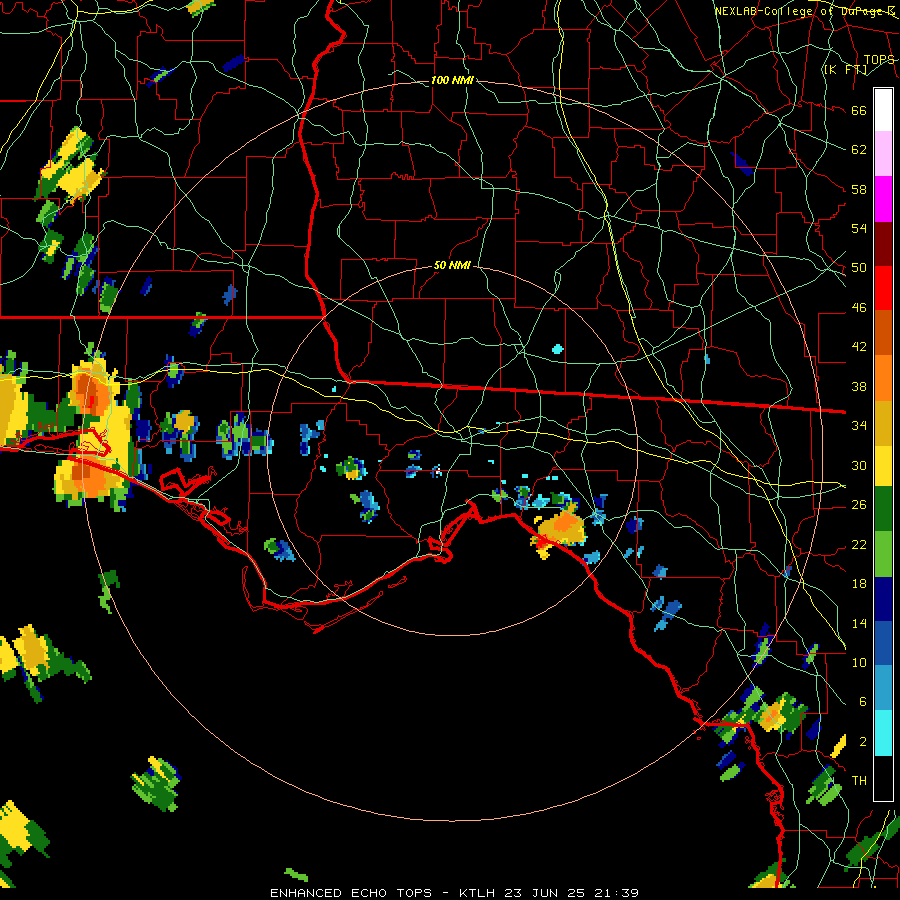Click the '2' legend value
900x900 pixels.
click(x=863, y=742)
